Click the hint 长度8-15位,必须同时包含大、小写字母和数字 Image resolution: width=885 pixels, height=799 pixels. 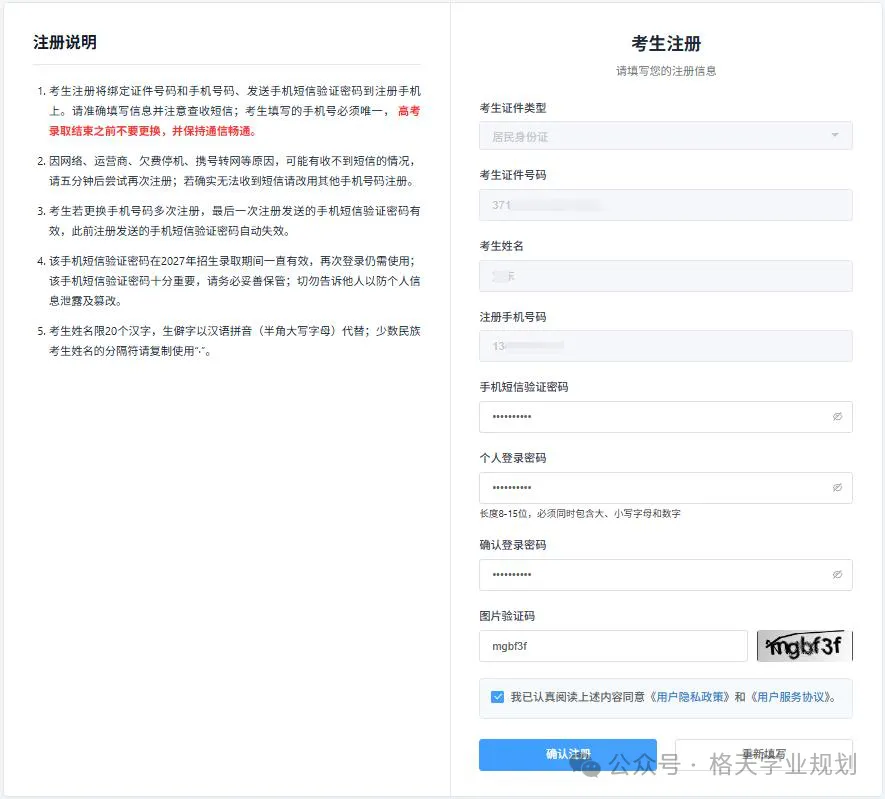[x=580, y=513]
